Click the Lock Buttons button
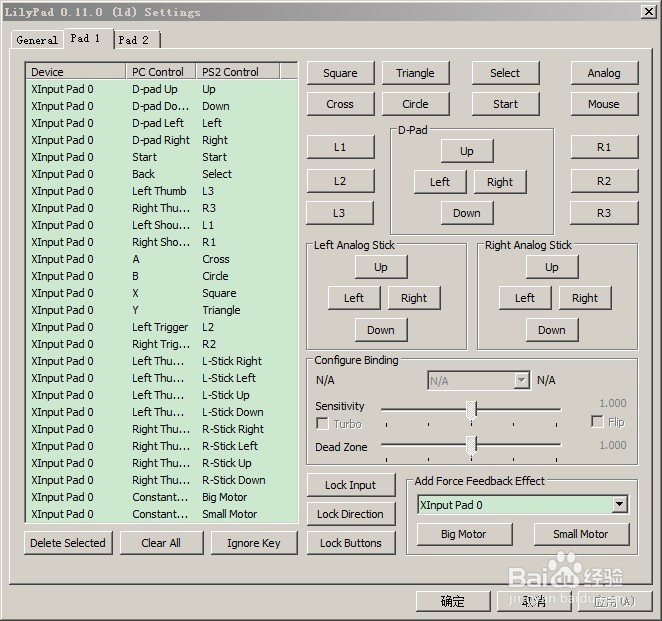This screenshot has height=621, width=662. (351, 543)
